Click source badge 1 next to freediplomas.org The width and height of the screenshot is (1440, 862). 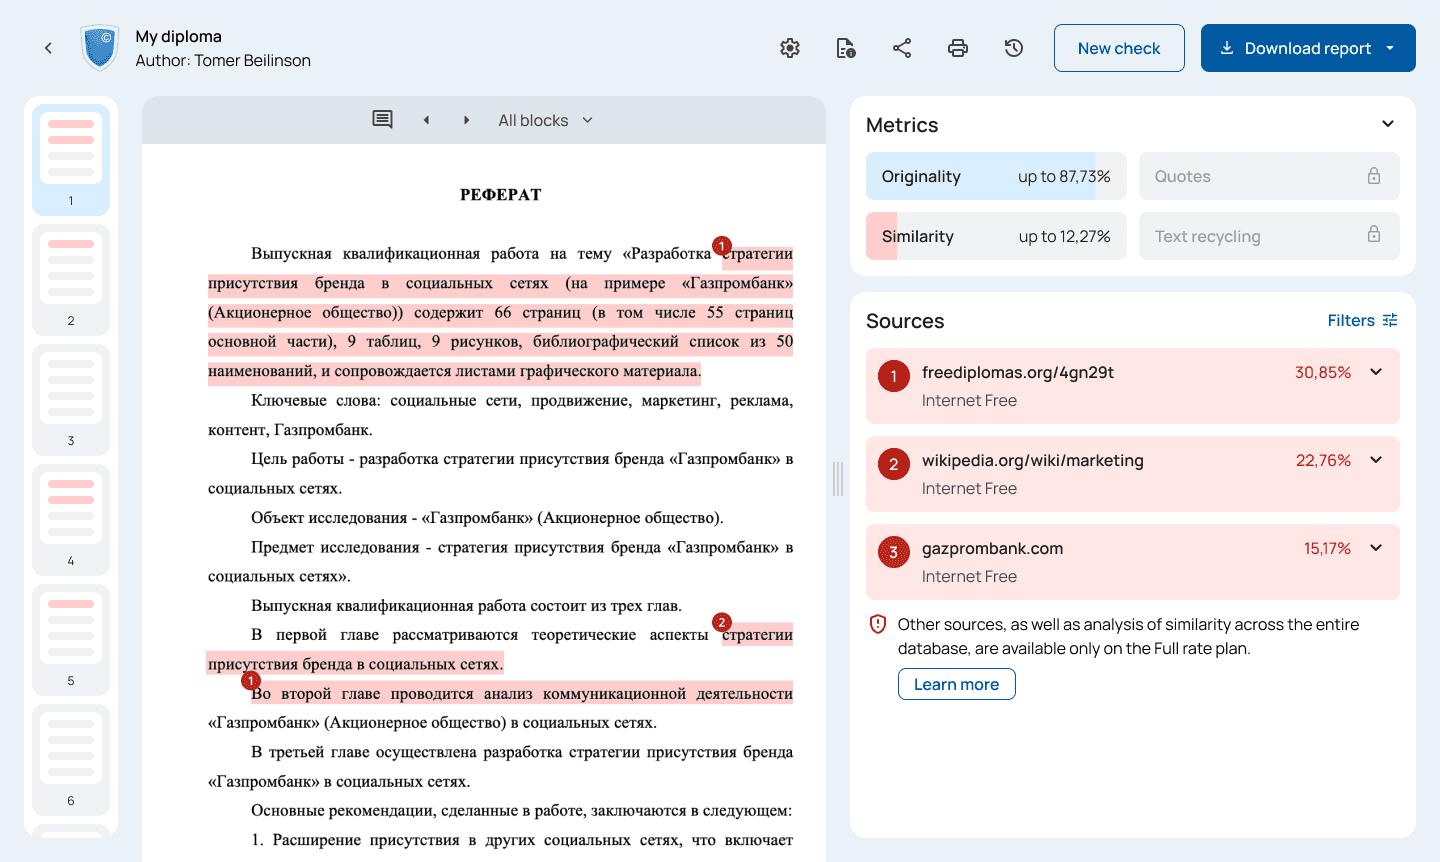click(893, 376)
